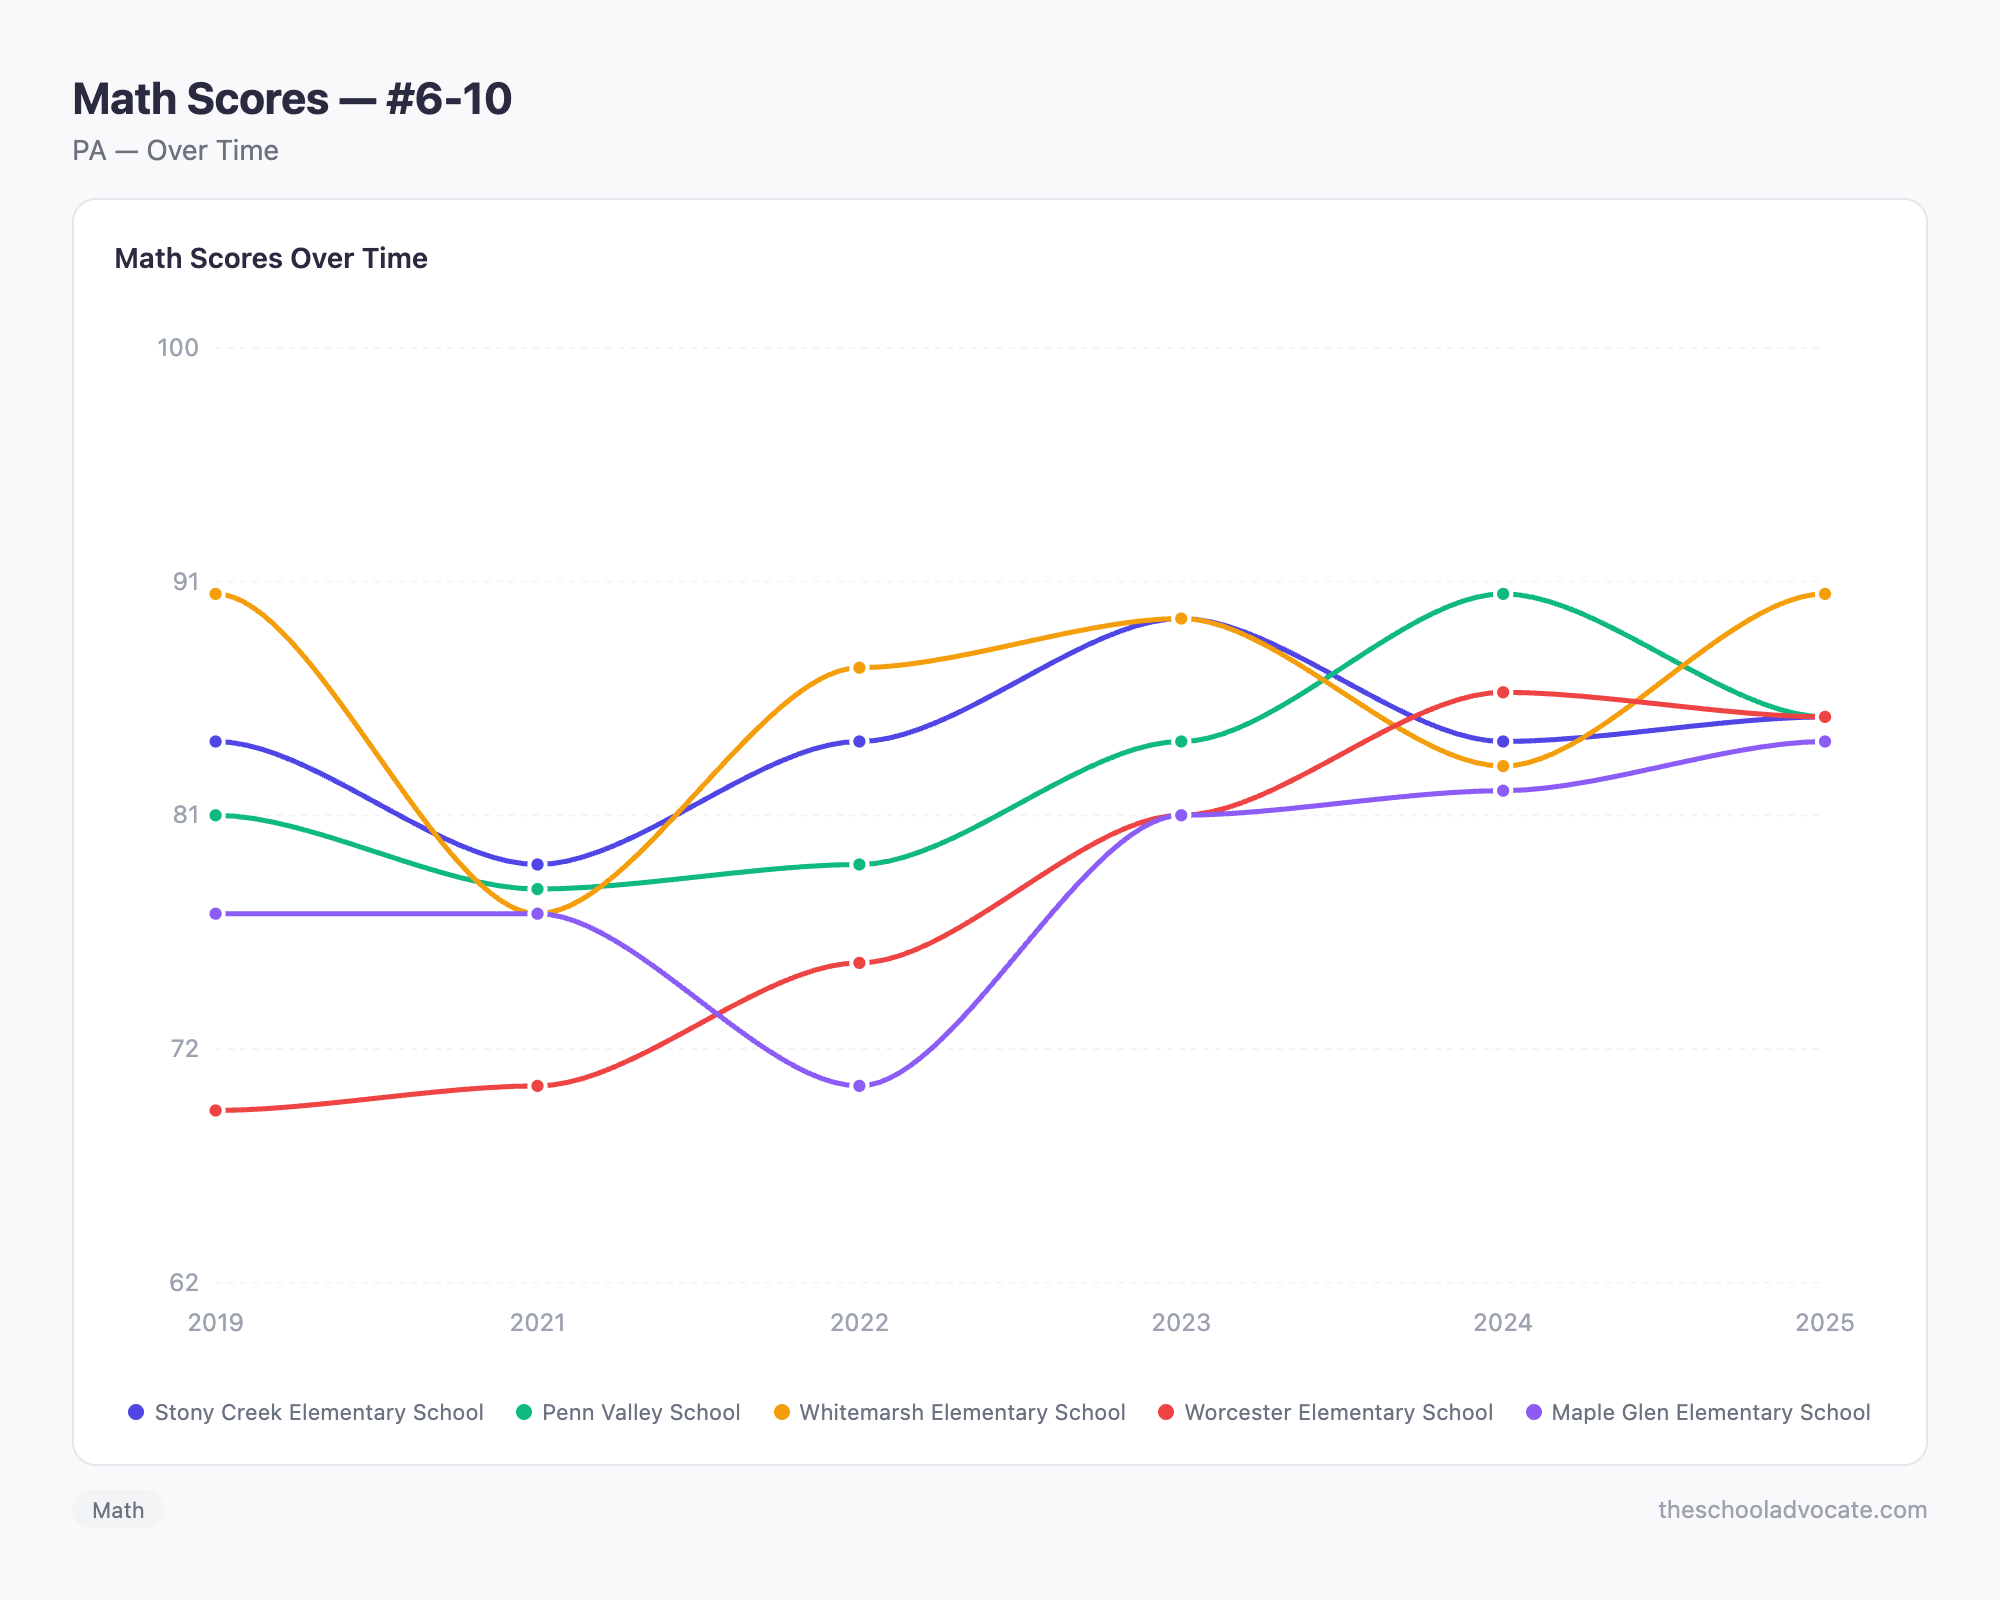Click the 2021 x-axis label

(x=538, y=1323)
